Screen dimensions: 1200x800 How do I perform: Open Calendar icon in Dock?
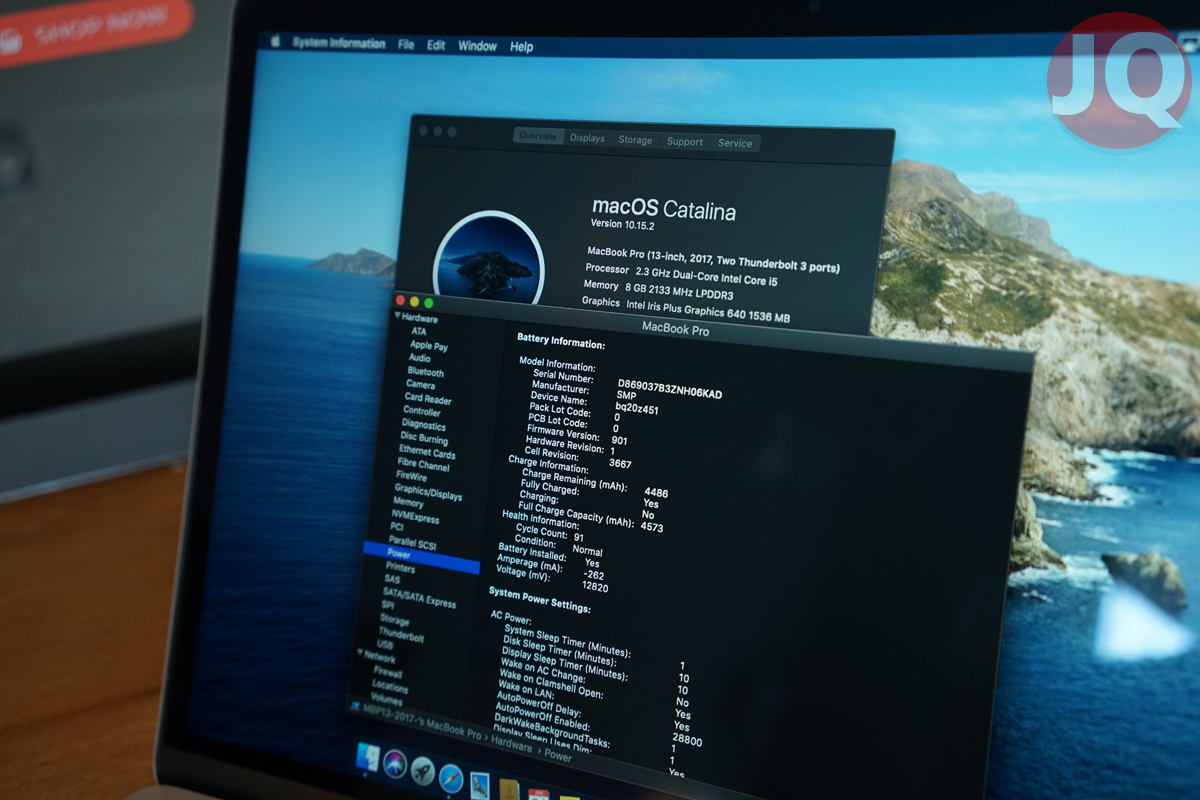[539, 794]
